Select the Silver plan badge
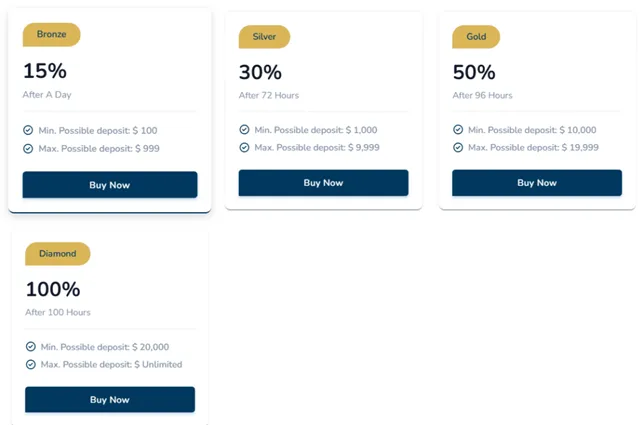This screenshot has width=643, height=425. point(264,37)
